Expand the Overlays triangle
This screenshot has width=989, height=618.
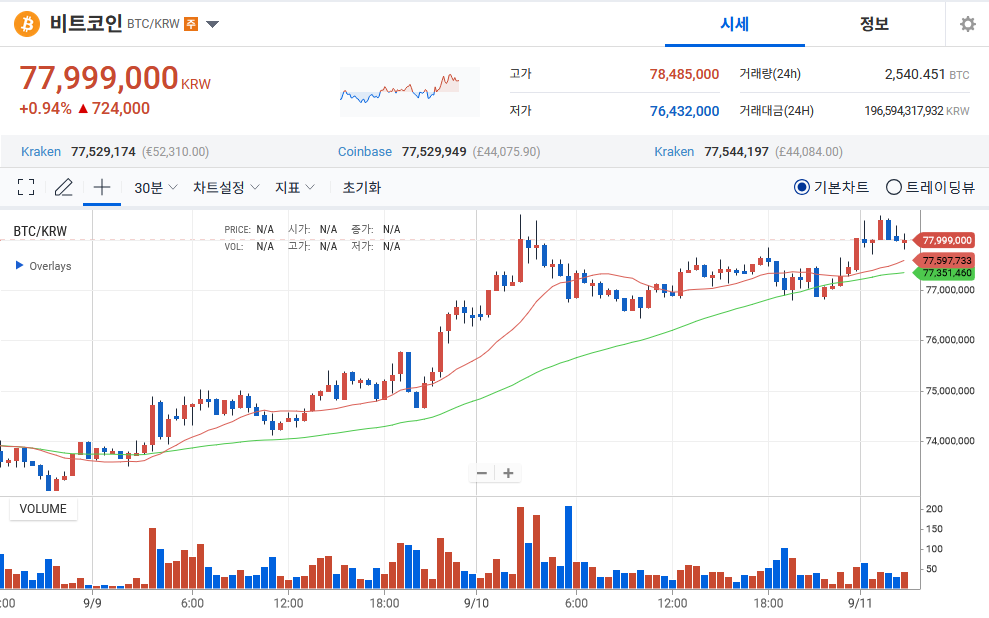coord(19,266)
